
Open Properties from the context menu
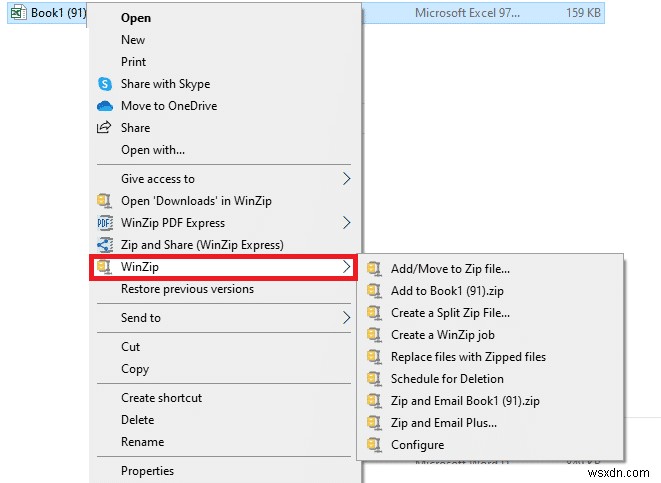(147, 471)
